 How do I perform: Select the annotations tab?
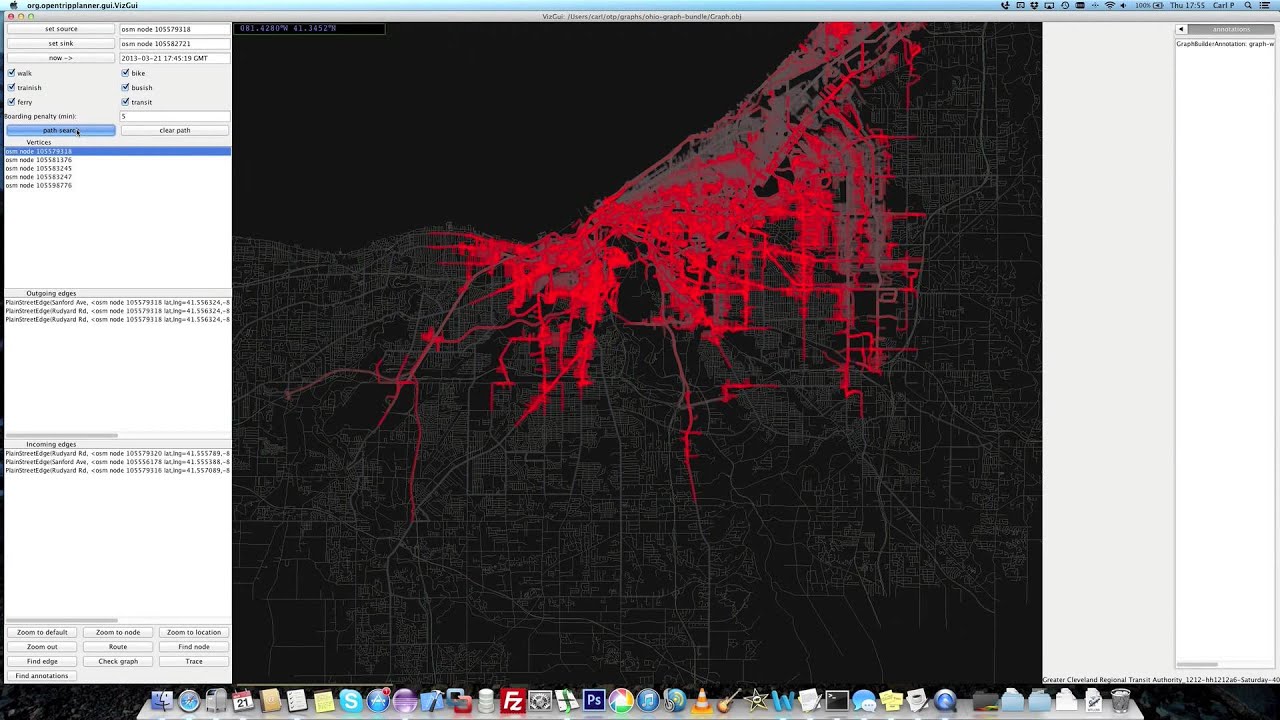(1231, 29)
